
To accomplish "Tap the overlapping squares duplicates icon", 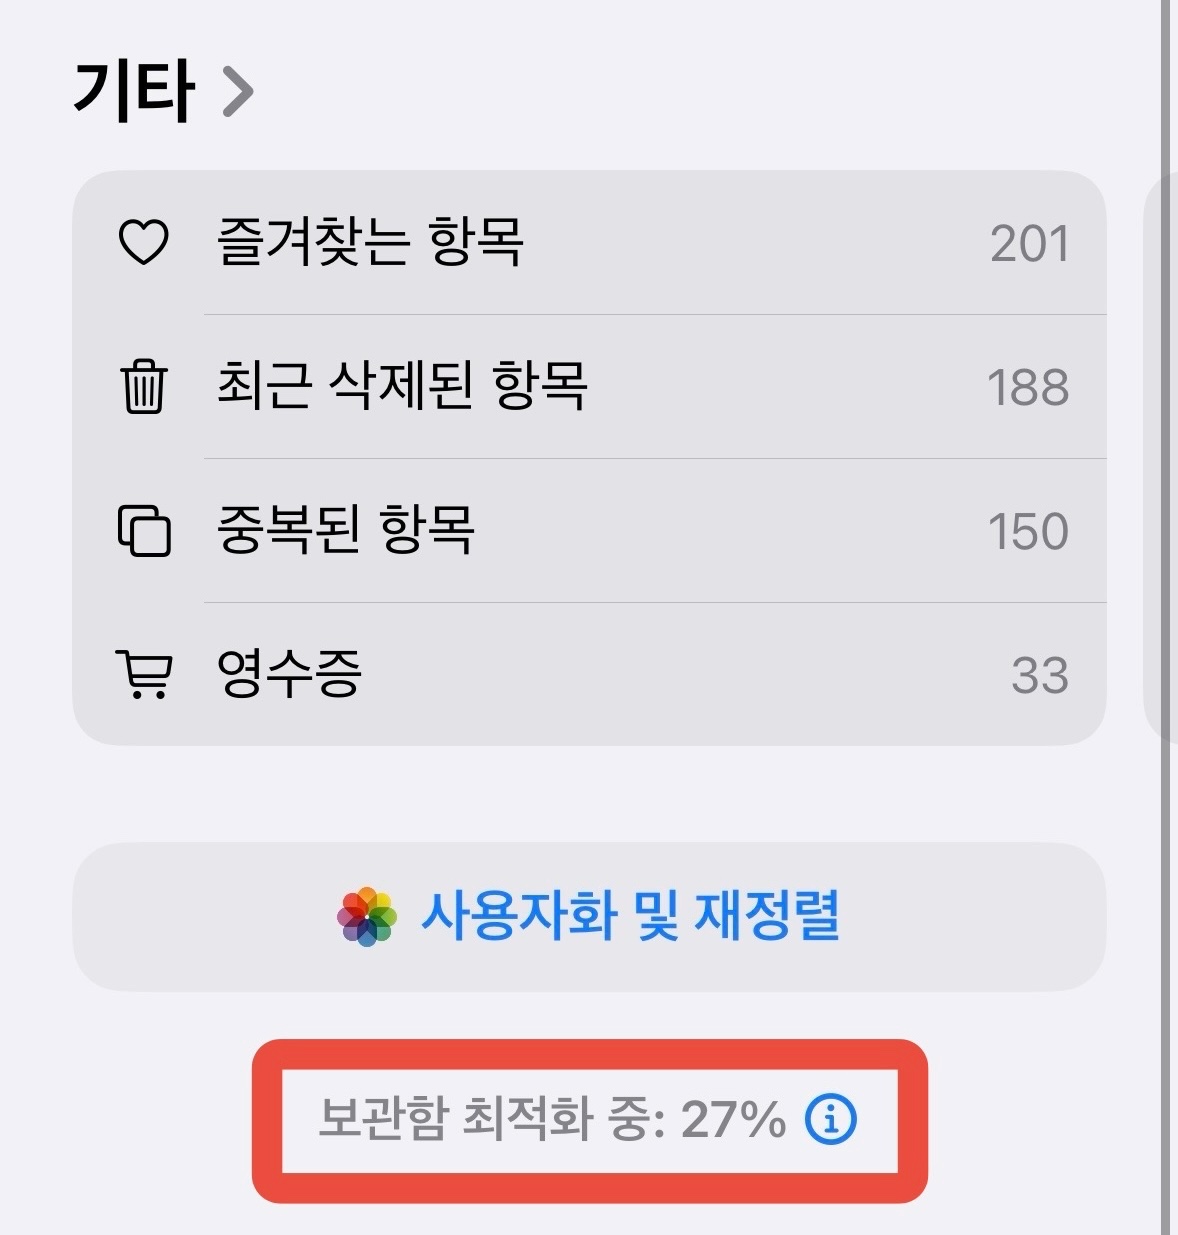I will pyautogui.click(x=144, y=530).
